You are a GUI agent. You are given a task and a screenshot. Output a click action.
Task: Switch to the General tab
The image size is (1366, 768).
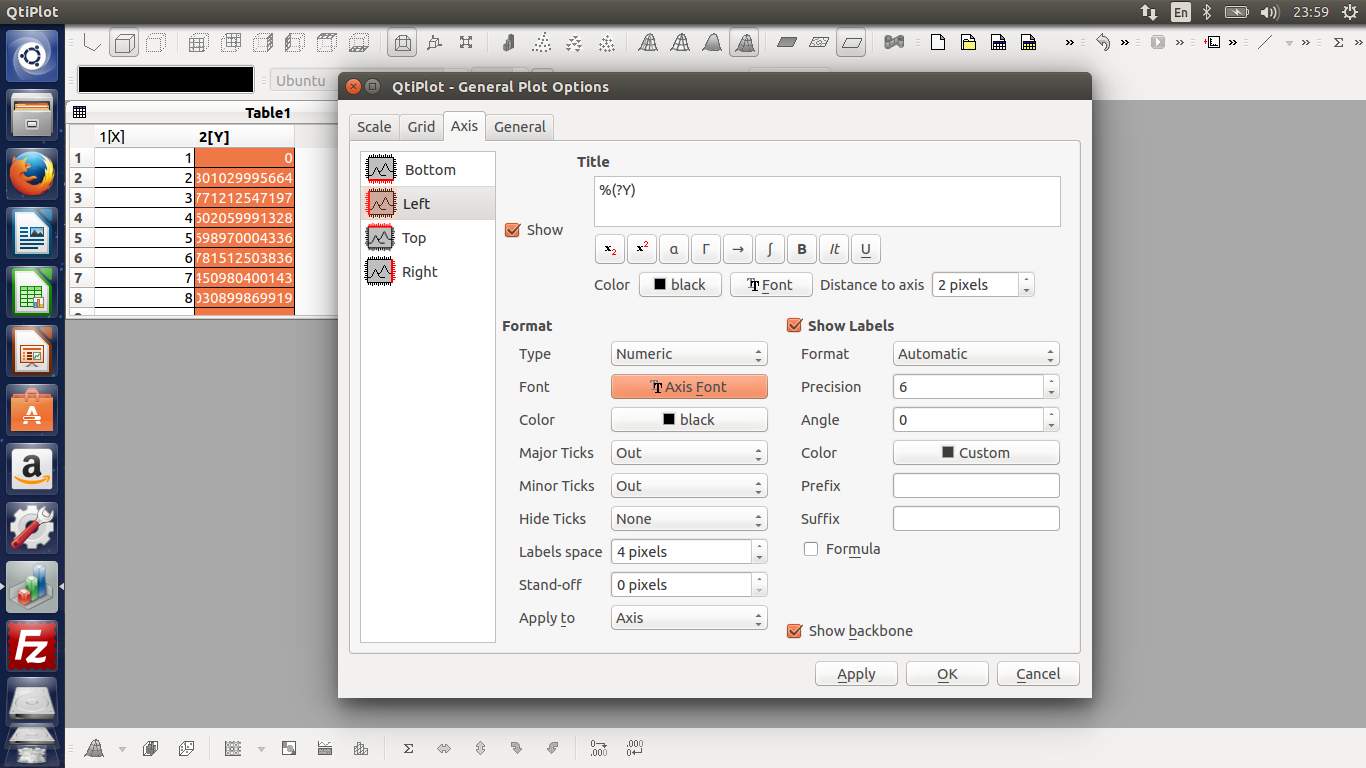pyautogui.click(x=520, y=126)
